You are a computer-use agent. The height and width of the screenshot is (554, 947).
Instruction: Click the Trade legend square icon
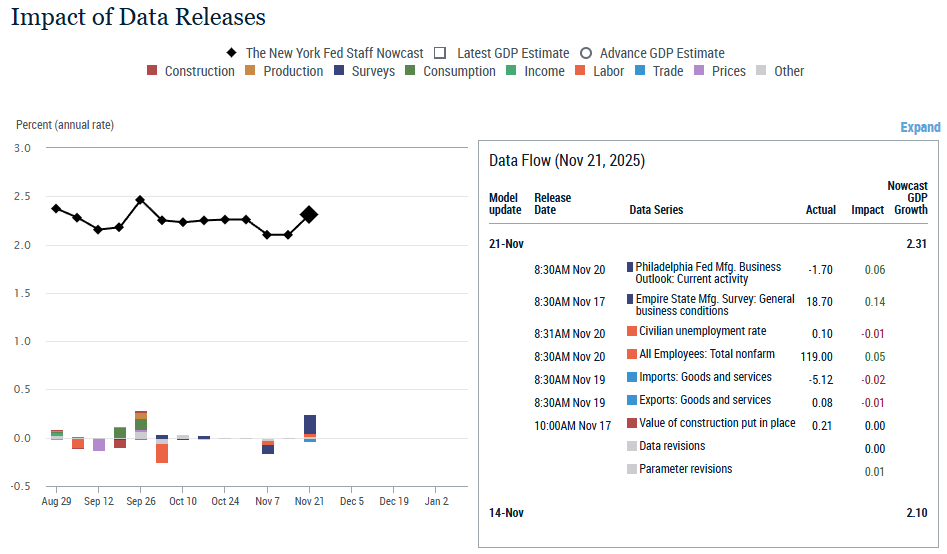click(x=641, y=71)
